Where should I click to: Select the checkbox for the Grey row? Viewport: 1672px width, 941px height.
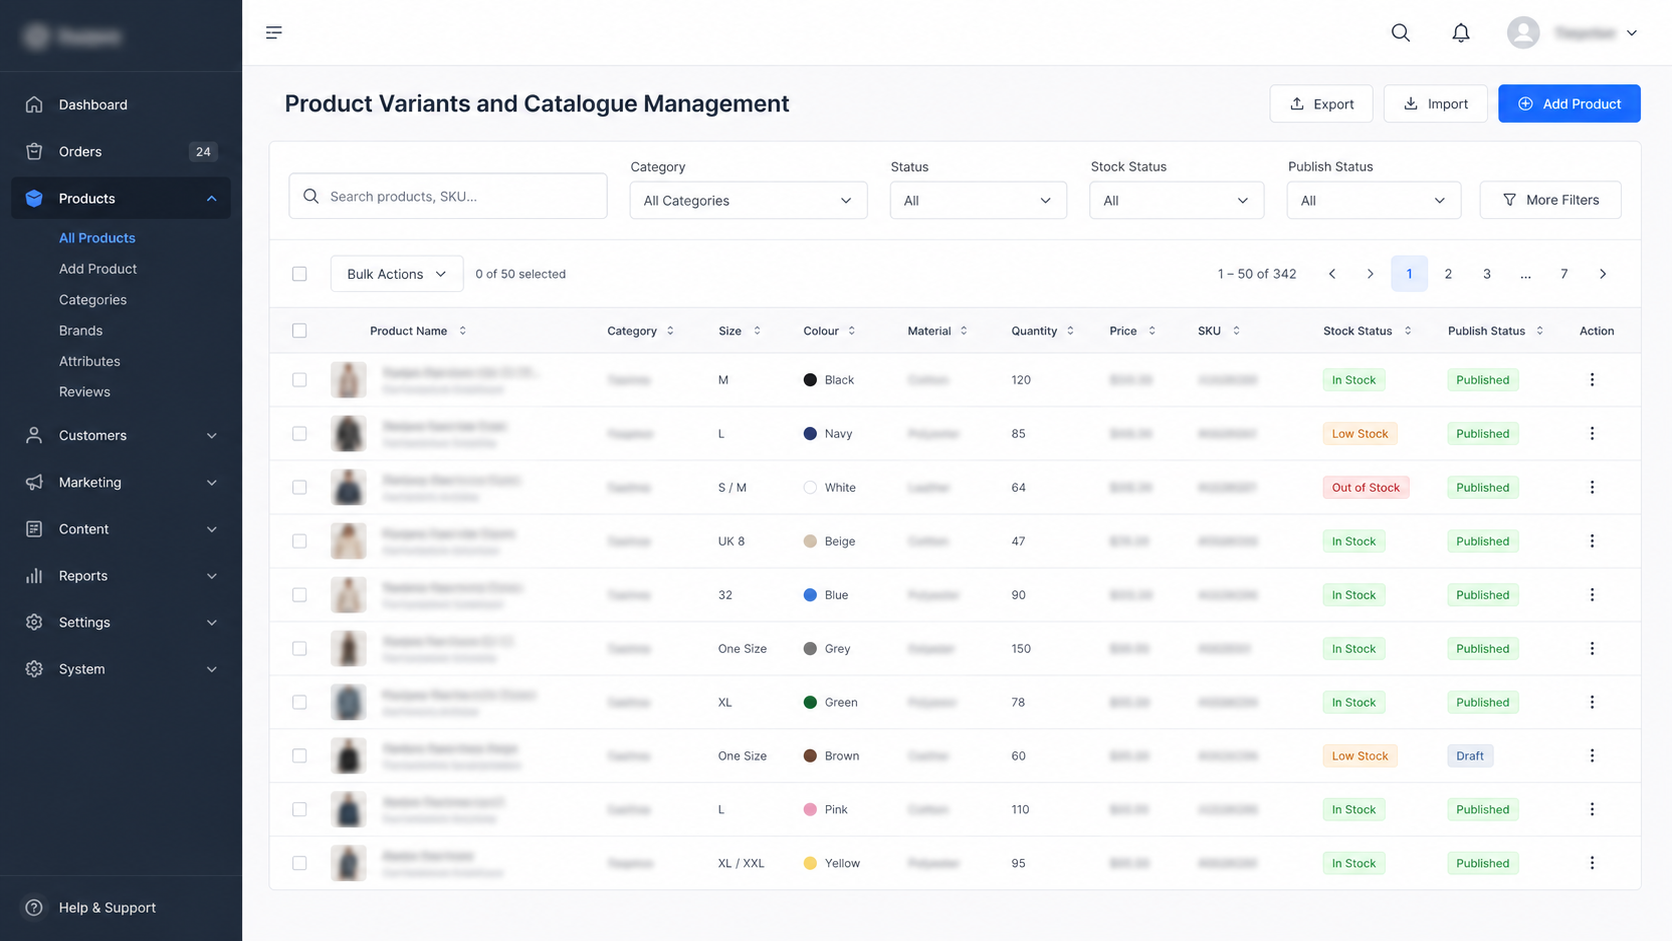click(299, 649)
